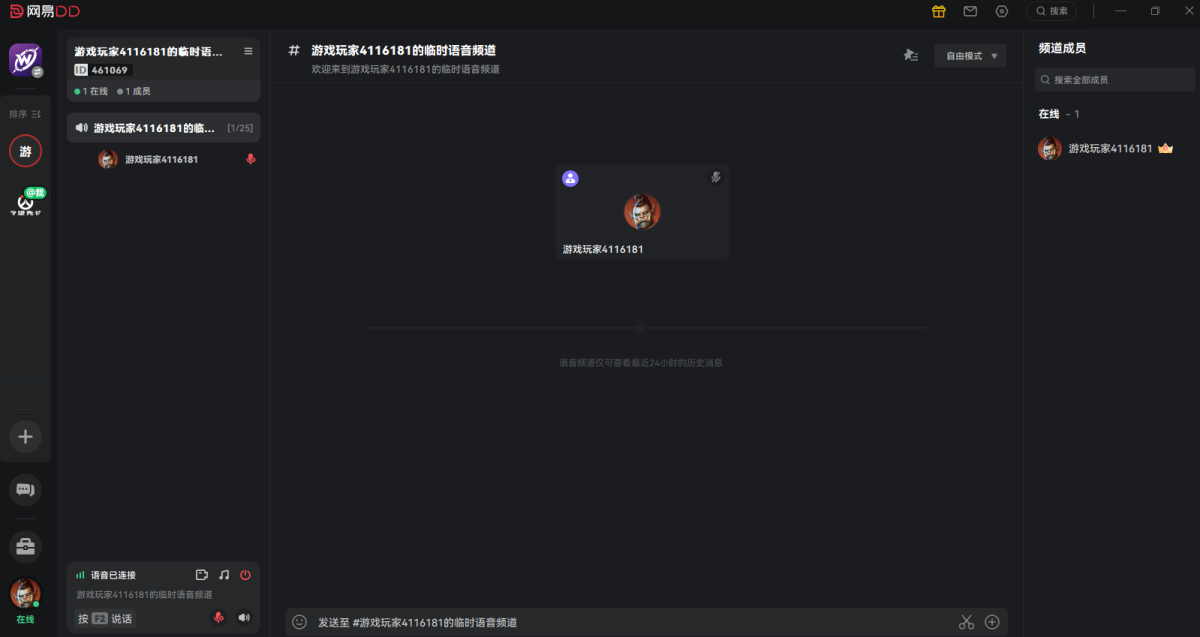Disconnect voice with the red power icon
The image size is (1200, 637).
click(245, 575)
